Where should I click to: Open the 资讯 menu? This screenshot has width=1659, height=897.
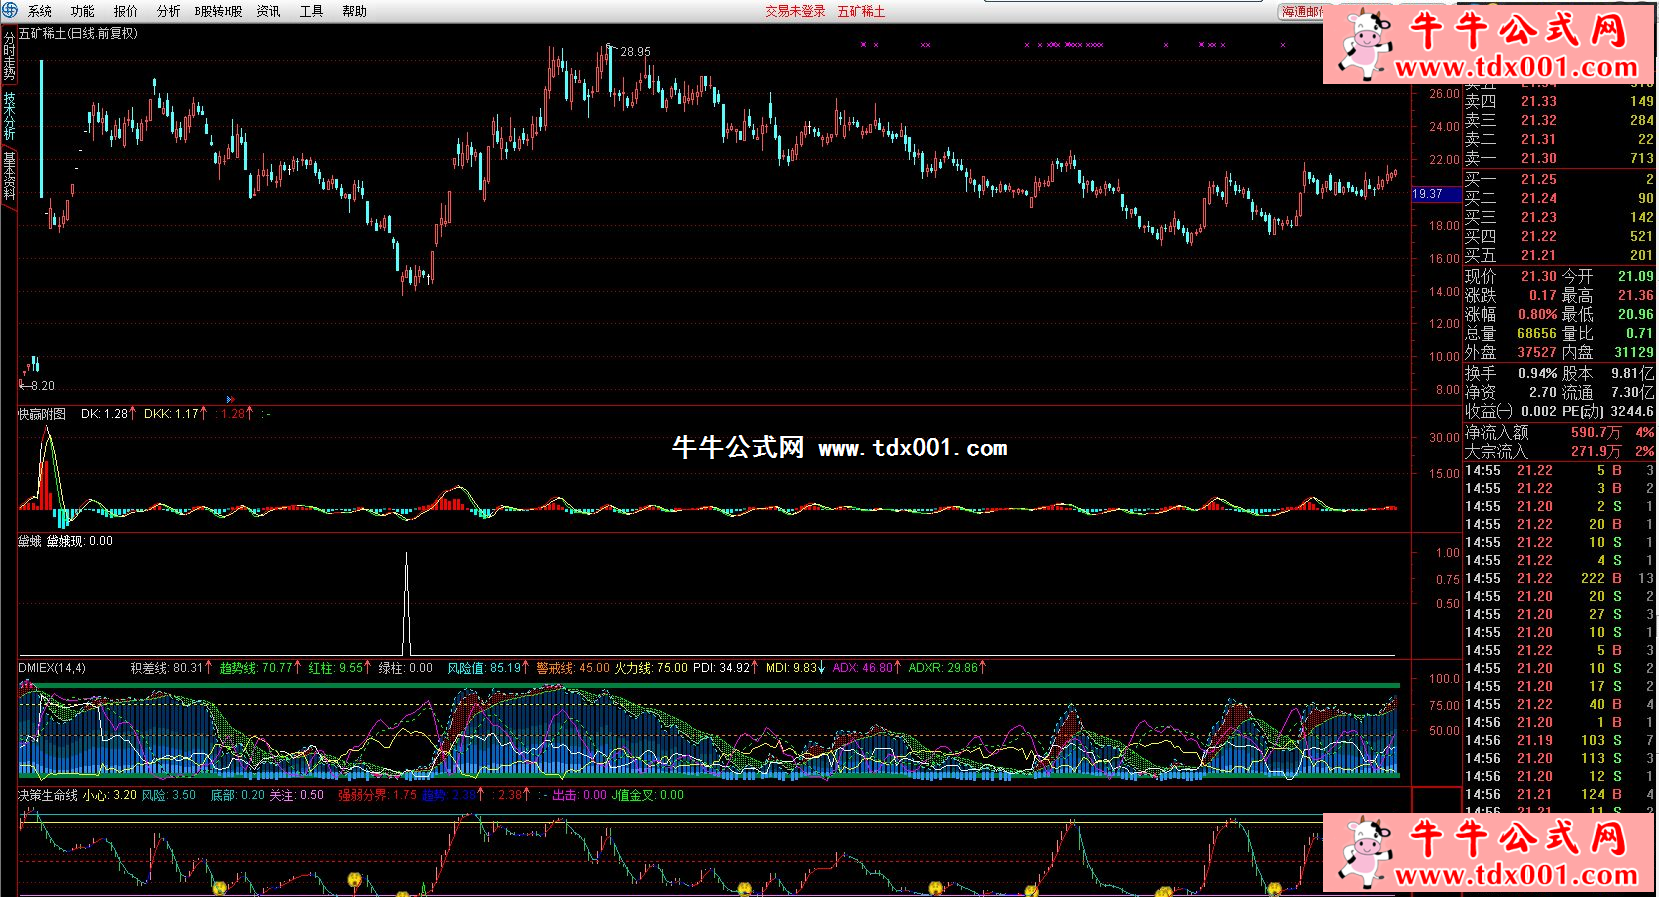269,11
